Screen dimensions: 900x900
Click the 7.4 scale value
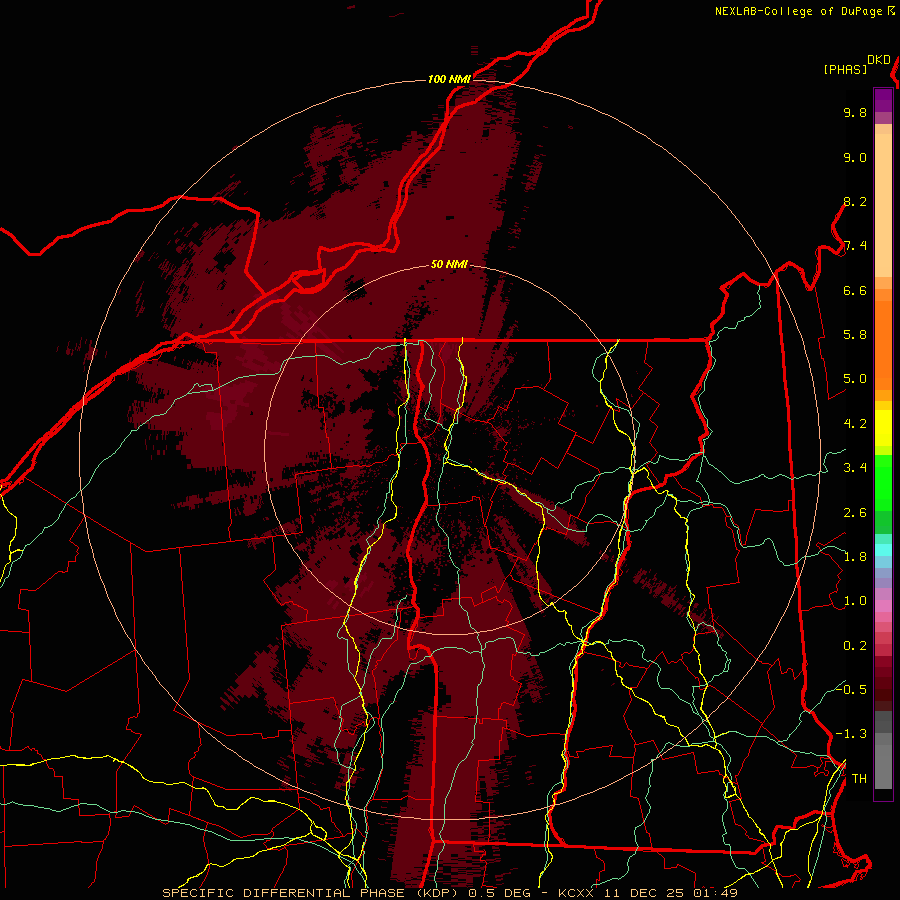(x=855, y=246)
